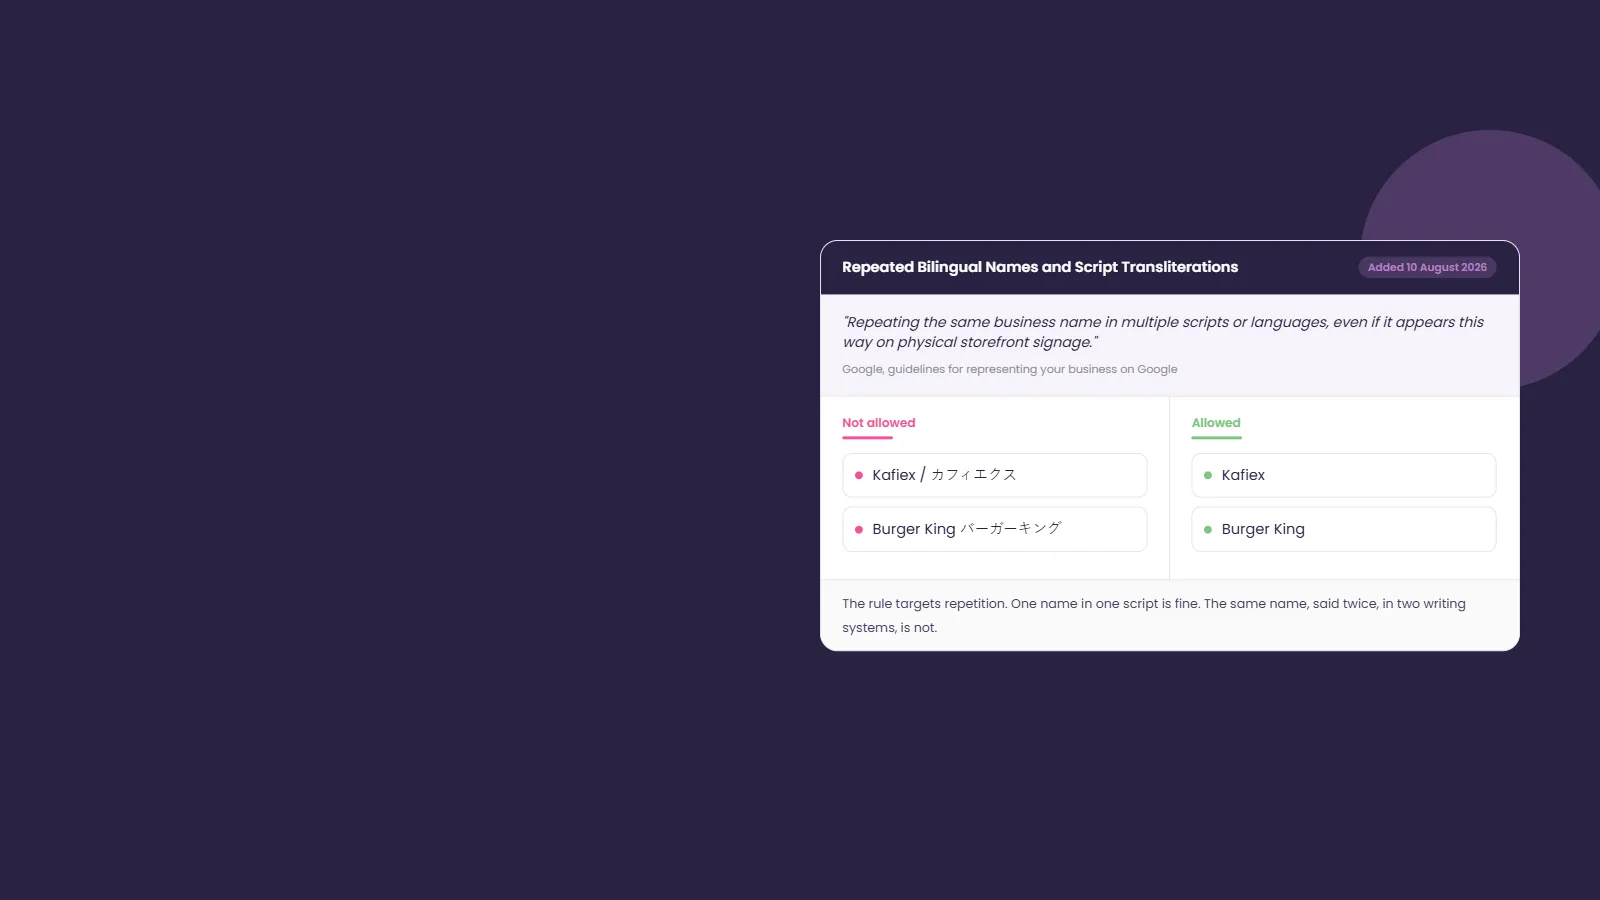Click the 'Burger King バーガーキング' example row
The image size is (1600, 900).
tap(995, 529)
